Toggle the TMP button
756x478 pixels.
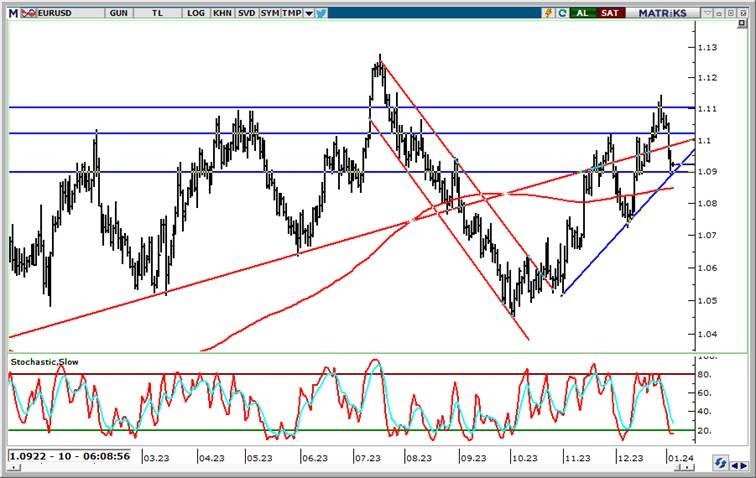coord(292,13)
